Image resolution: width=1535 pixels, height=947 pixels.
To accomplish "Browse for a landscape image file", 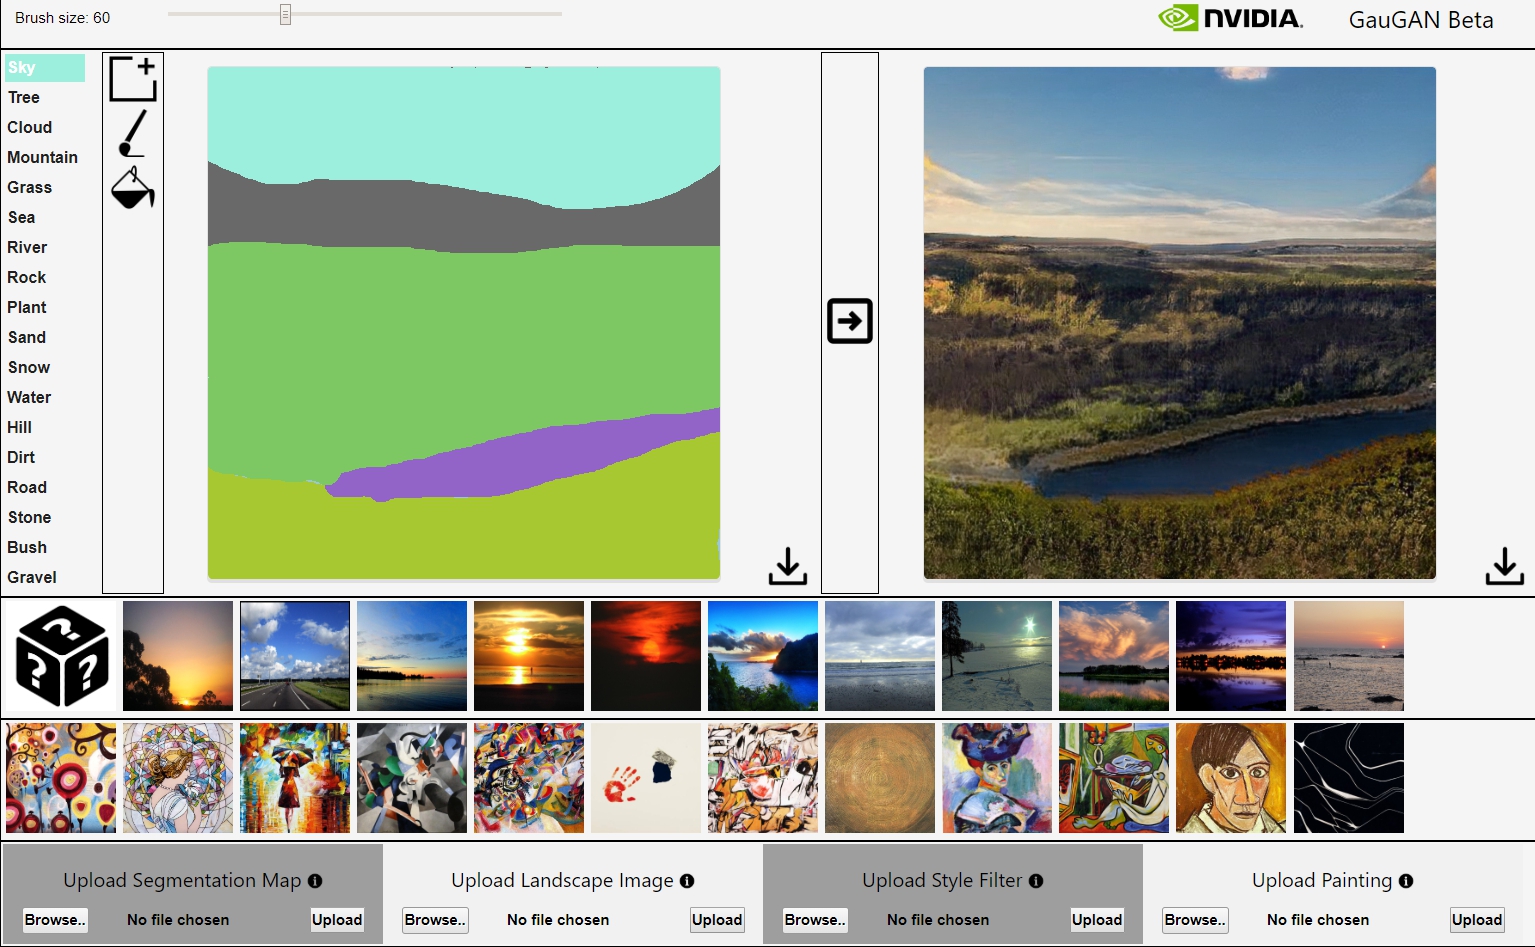I will point(435,920).
